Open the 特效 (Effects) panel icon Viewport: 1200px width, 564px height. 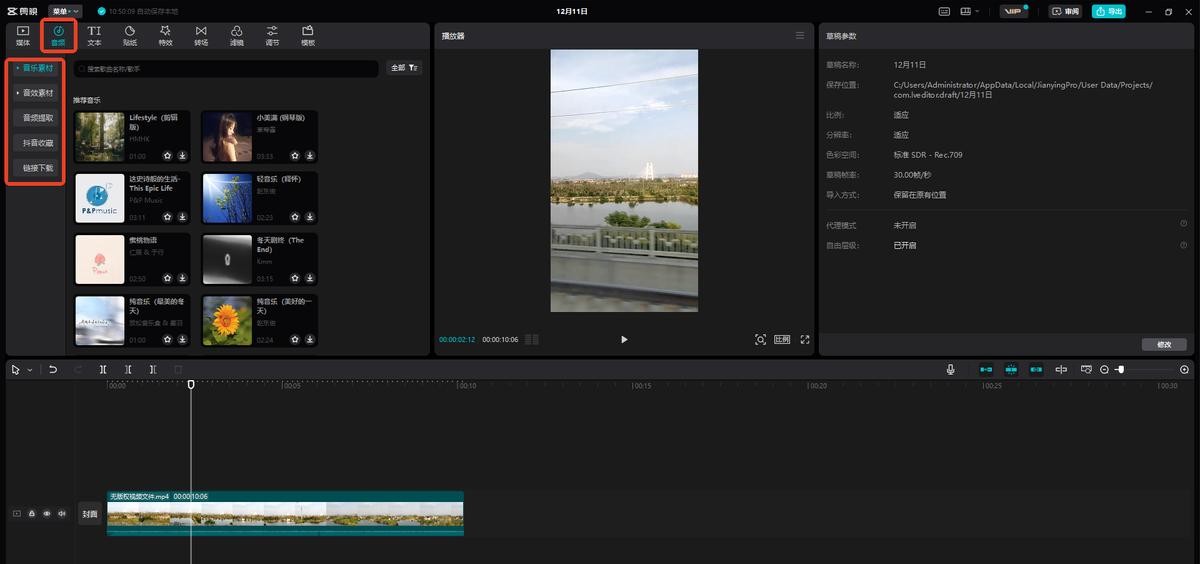(x=165, y=35)
